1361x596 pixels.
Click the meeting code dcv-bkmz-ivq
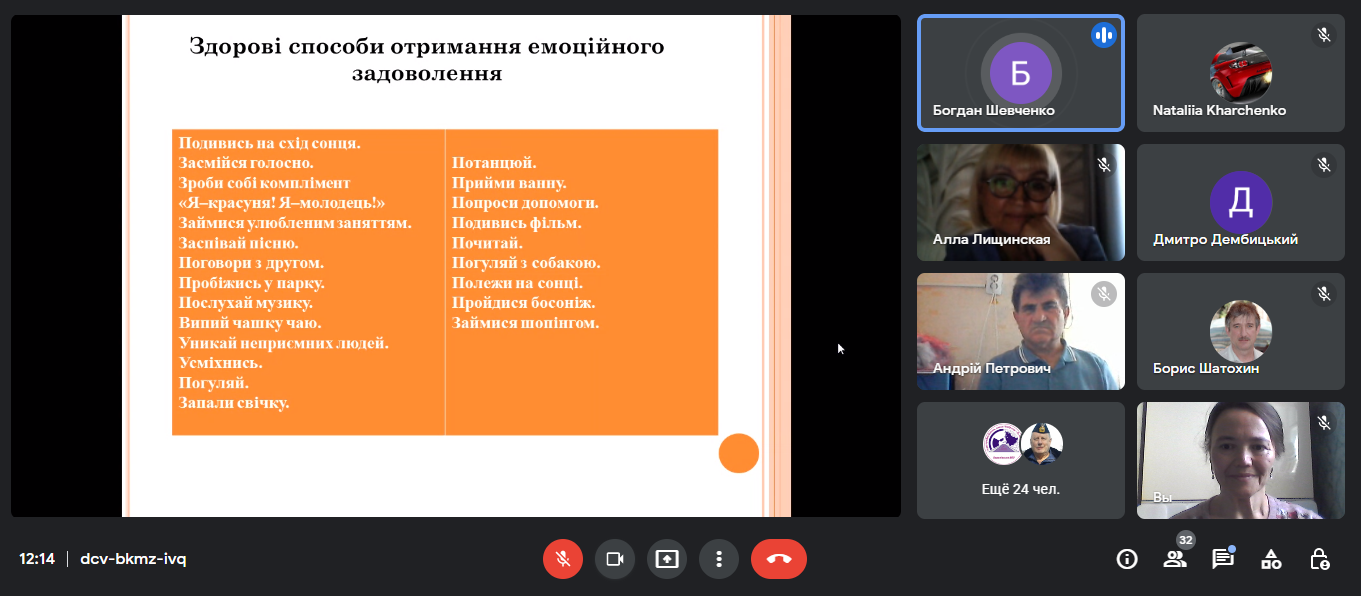(x=133, y=559)
